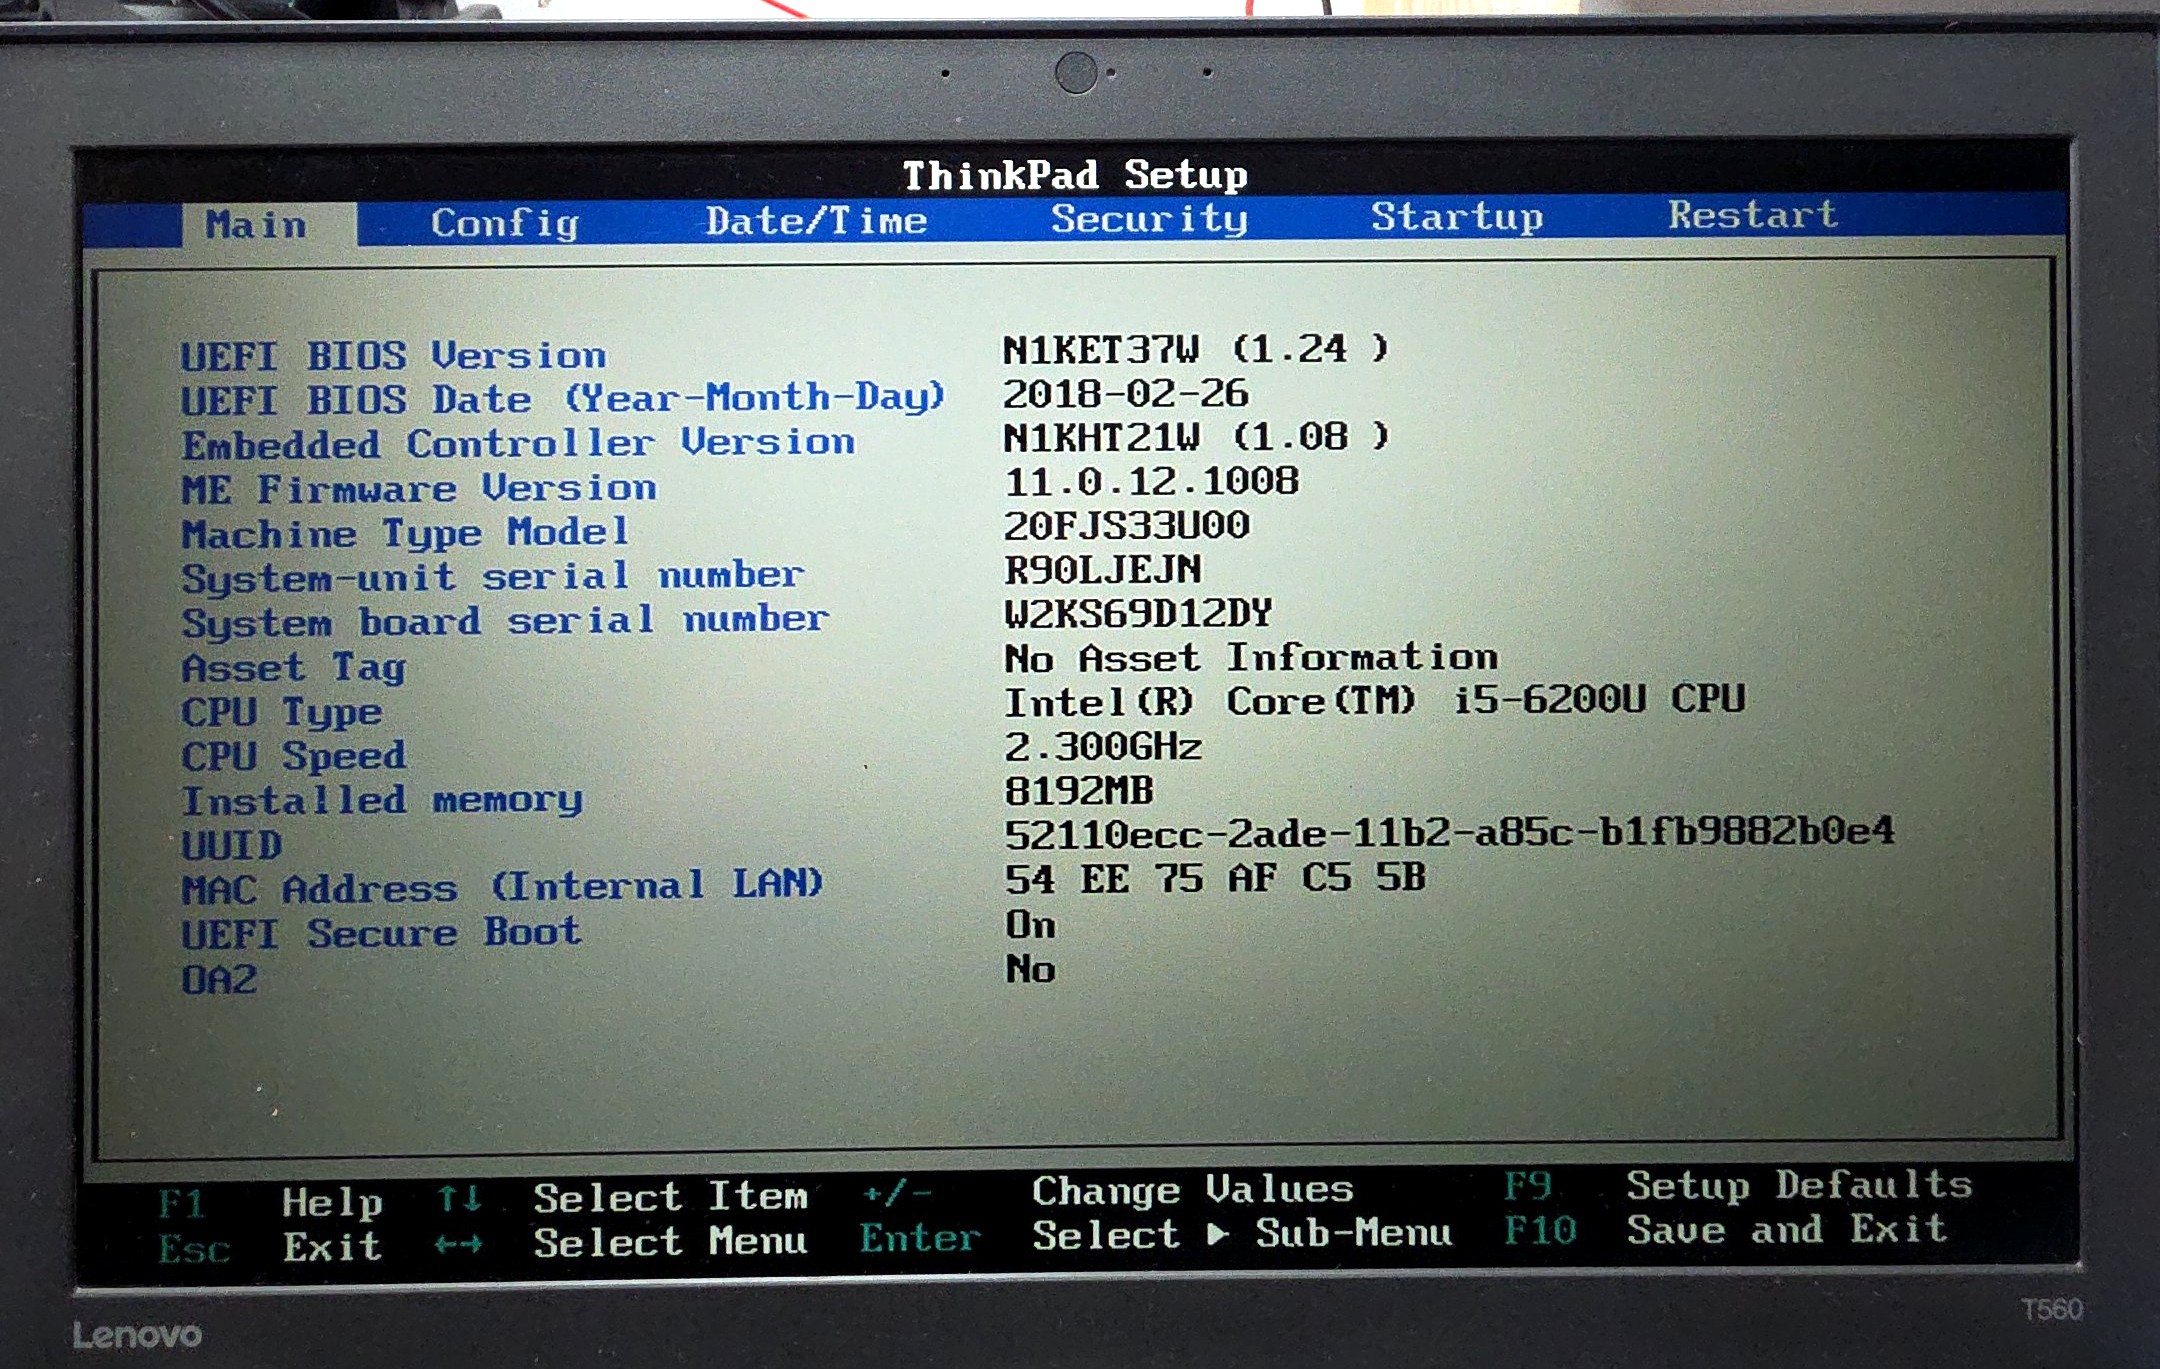Image resolution: width=2160 pixels, height=1369 pixels.
Task: Select the CPU Speed label
Action: pyautogui.click(x=294, y=757)
